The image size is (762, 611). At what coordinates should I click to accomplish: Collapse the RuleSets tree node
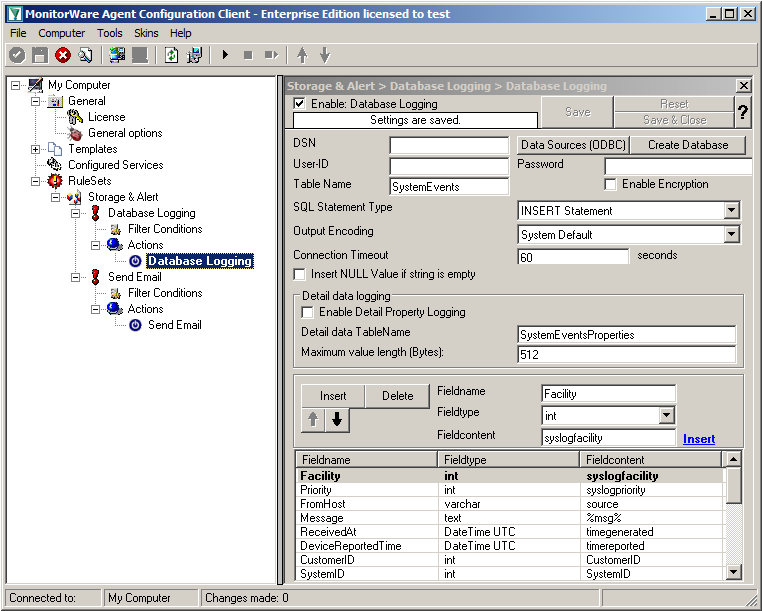click(x=35, y=181)
